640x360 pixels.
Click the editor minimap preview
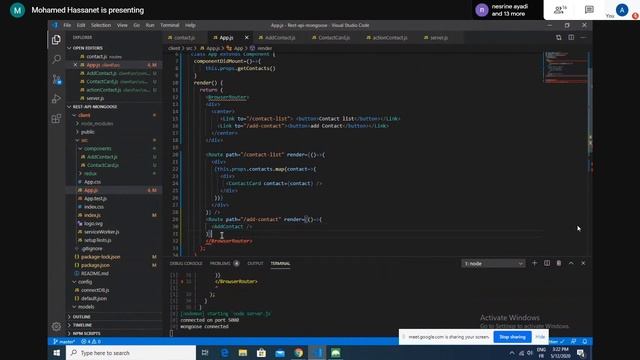tap(565, 67)
